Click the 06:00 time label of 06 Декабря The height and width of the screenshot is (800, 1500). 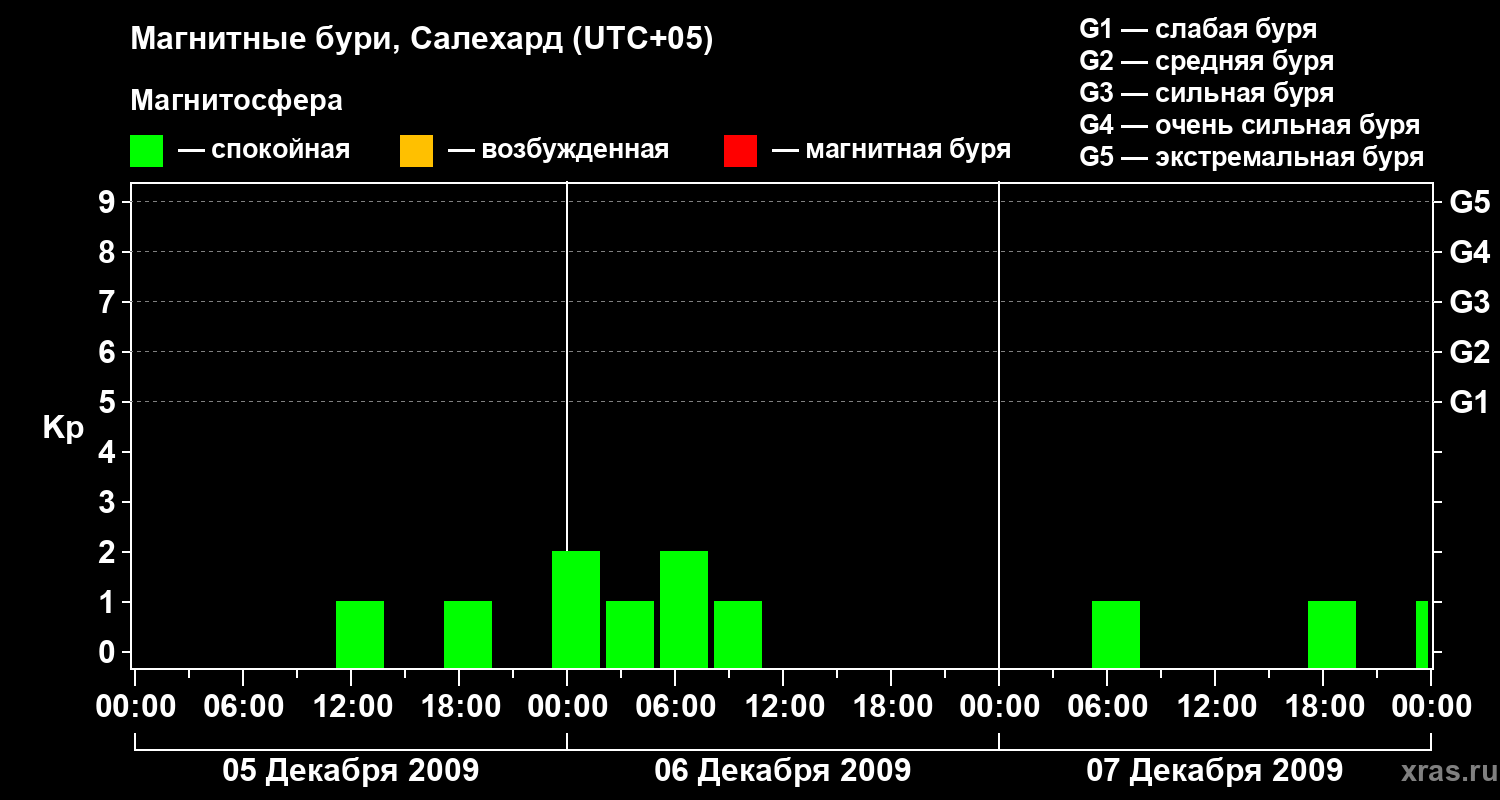pos(675,707)
